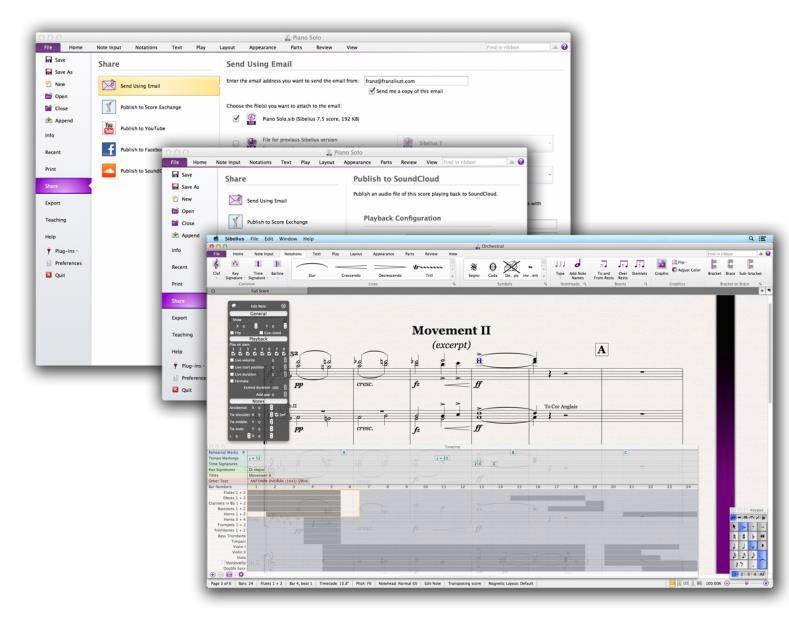Screen dimensions: 789x617
Task: Click the Find in ribbon box in back window
Action: point(517,47)
